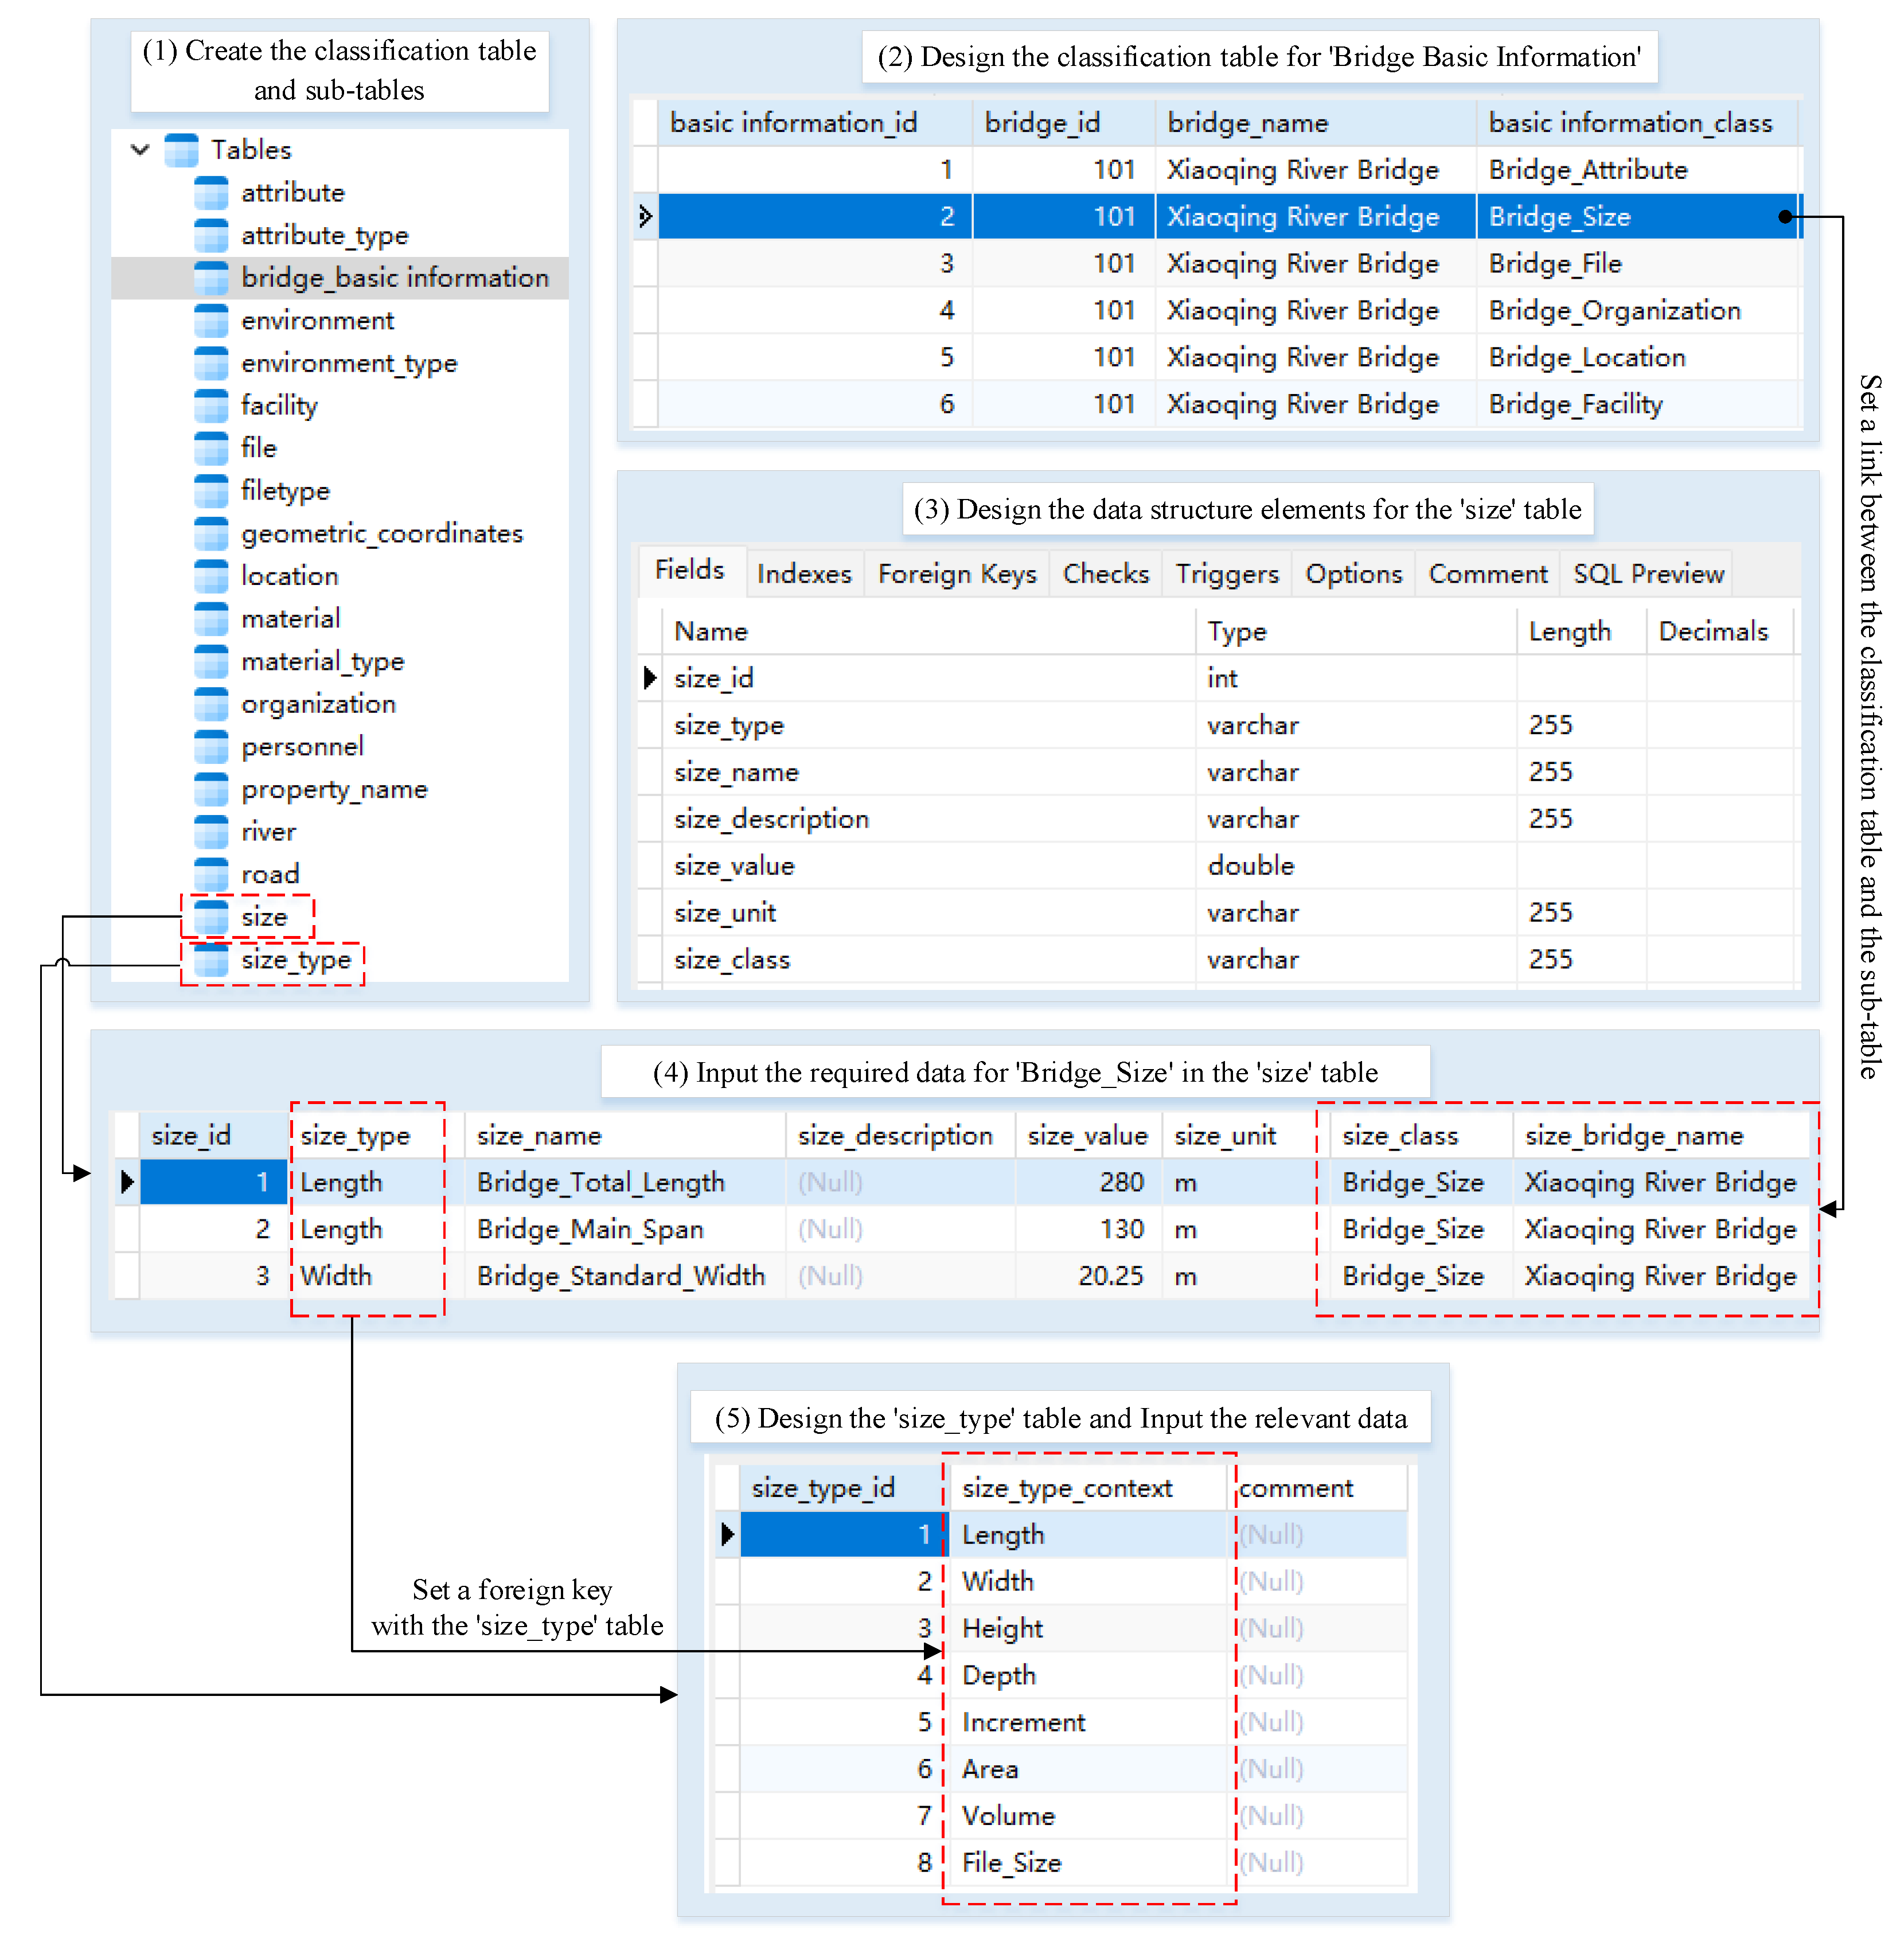Select the 'filetype' table in the sidebar
Screen dimensions: 1904x1942
coord(286,490)
